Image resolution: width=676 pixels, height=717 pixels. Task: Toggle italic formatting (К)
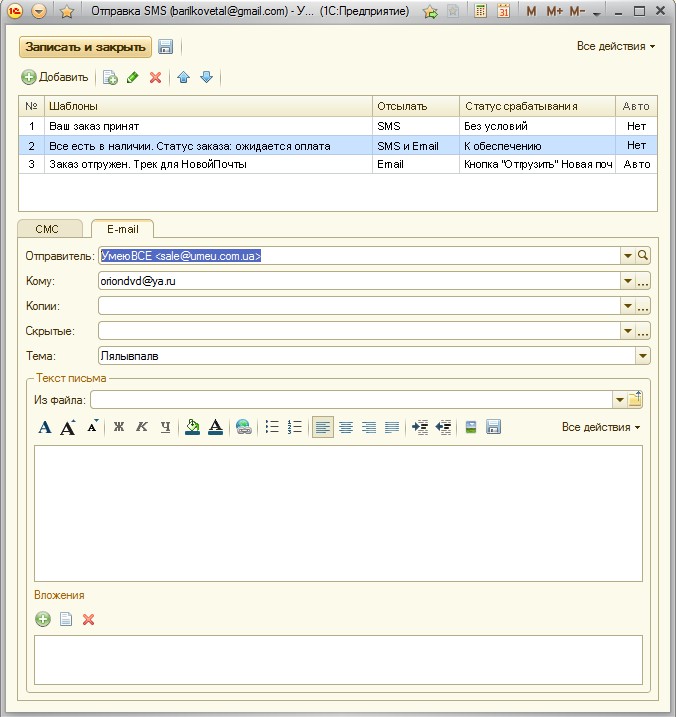(142, 427)
